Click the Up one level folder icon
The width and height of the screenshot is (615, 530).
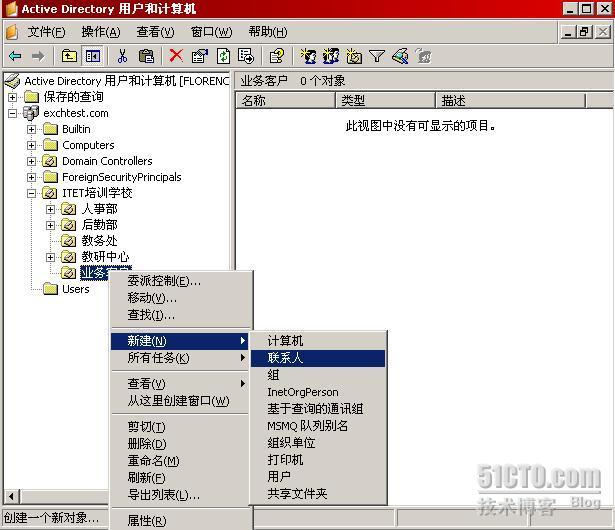point(69,56)
